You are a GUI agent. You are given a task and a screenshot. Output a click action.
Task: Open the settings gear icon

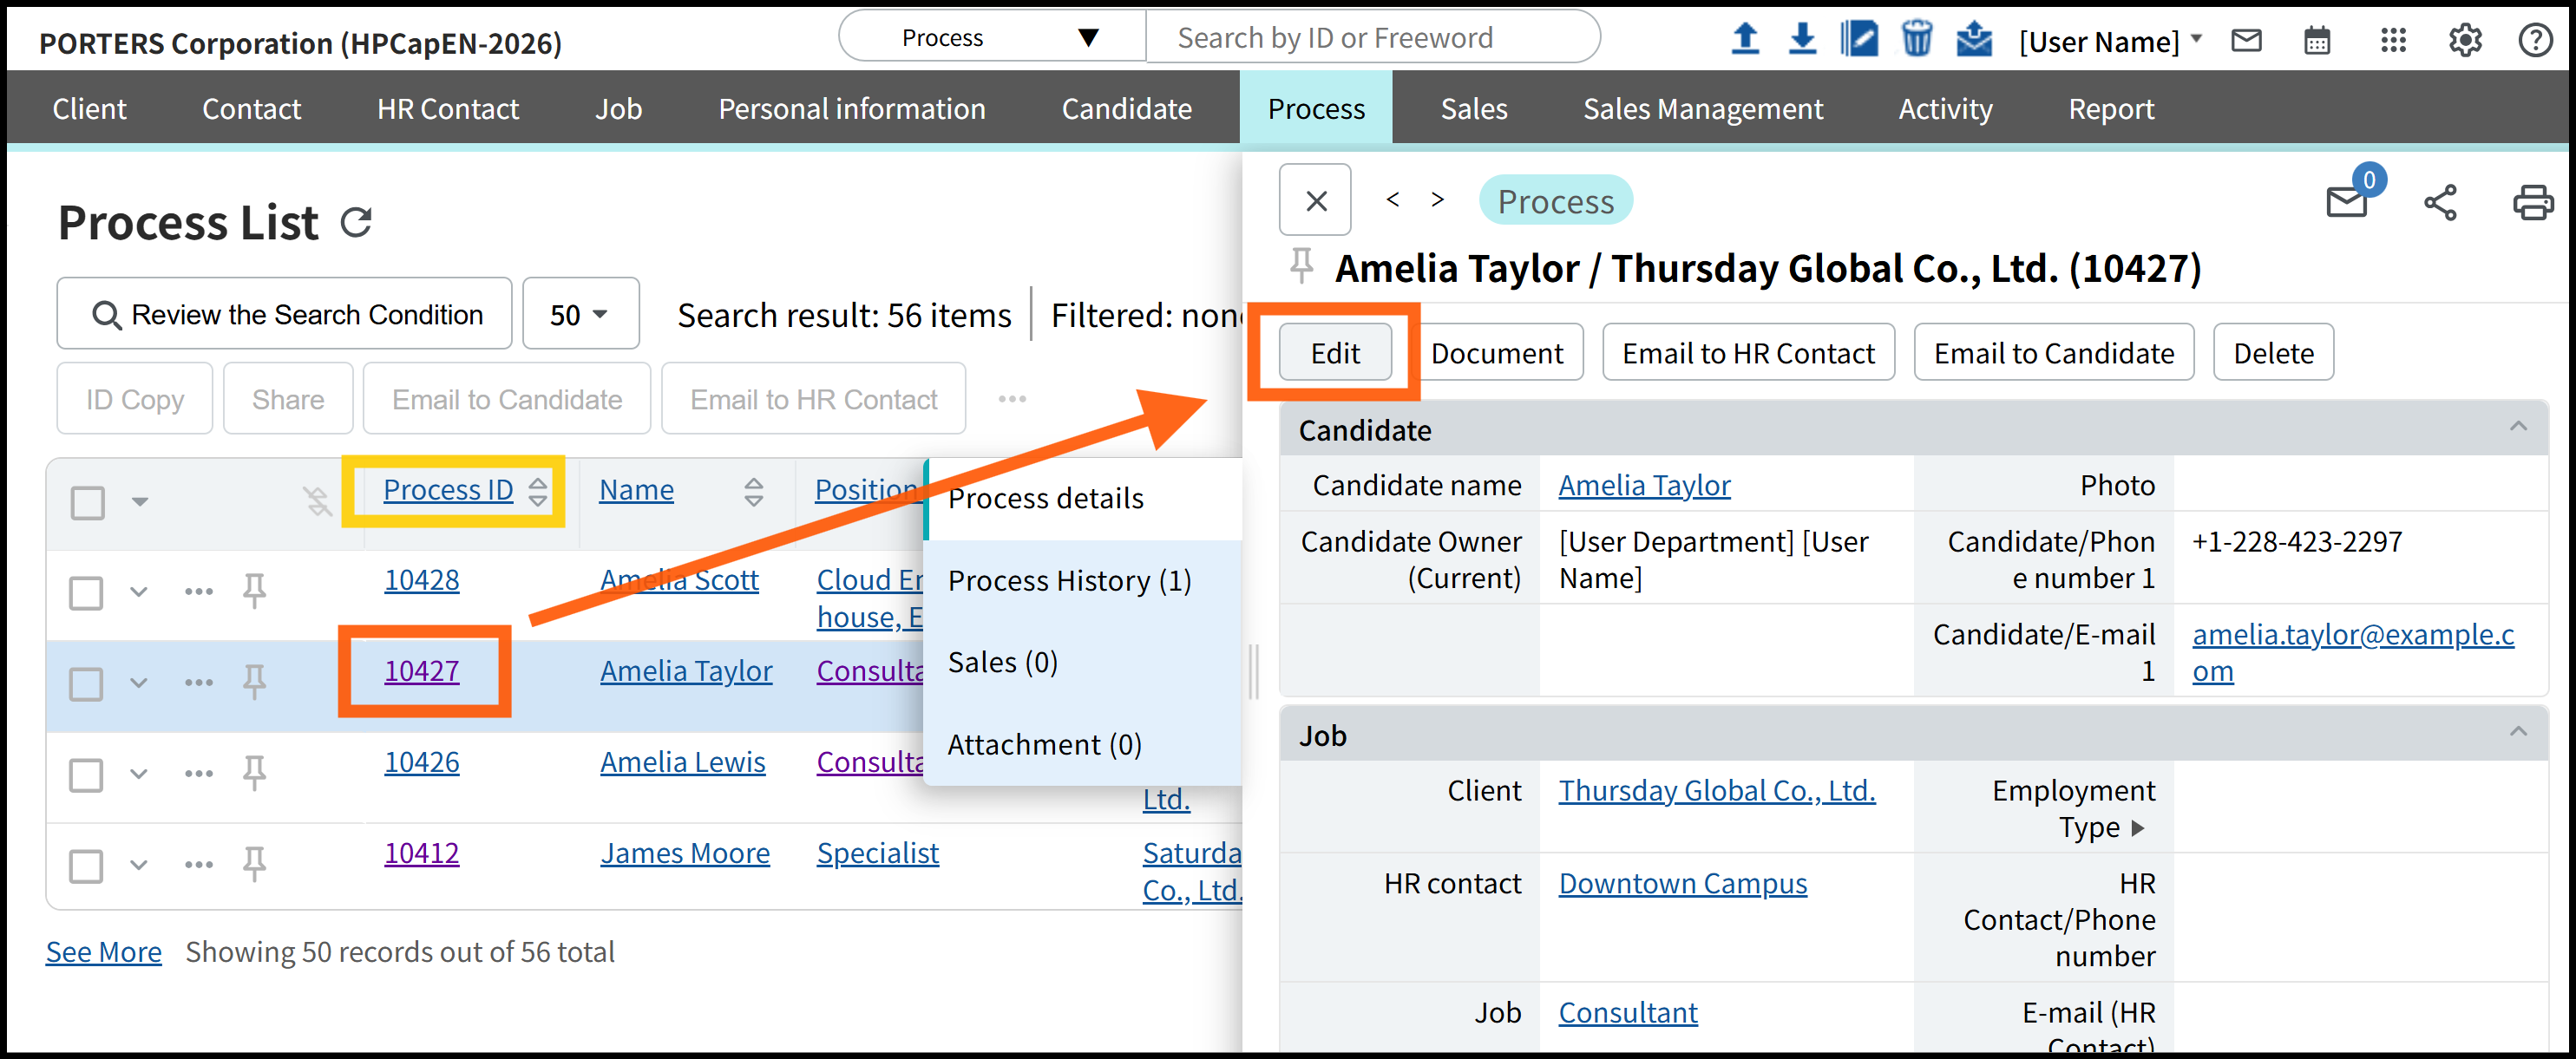click(x=2465, y=41)
